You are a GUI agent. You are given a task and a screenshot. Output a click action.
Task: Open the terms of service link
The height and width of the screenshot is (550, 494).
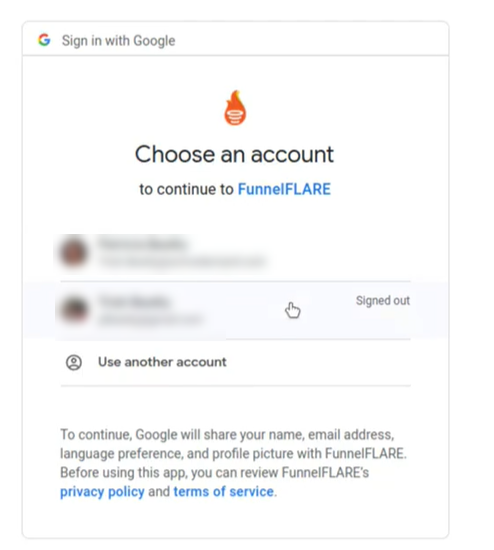click(223, 491)
